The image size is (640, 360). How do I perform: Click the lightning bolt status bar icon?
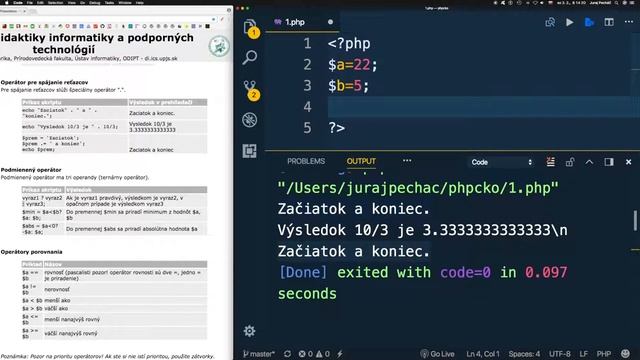[x=340, y=354]
